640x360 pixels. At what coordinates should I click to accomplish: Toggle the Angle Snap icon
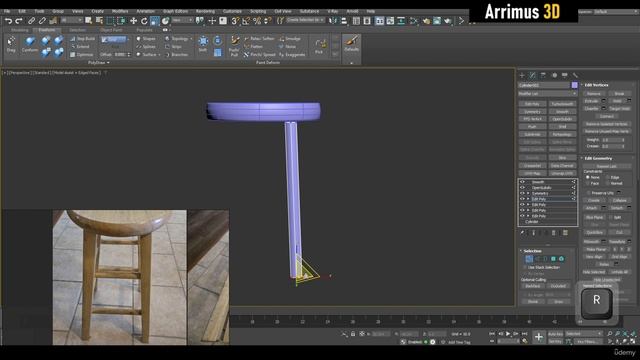tap(246, 20)
